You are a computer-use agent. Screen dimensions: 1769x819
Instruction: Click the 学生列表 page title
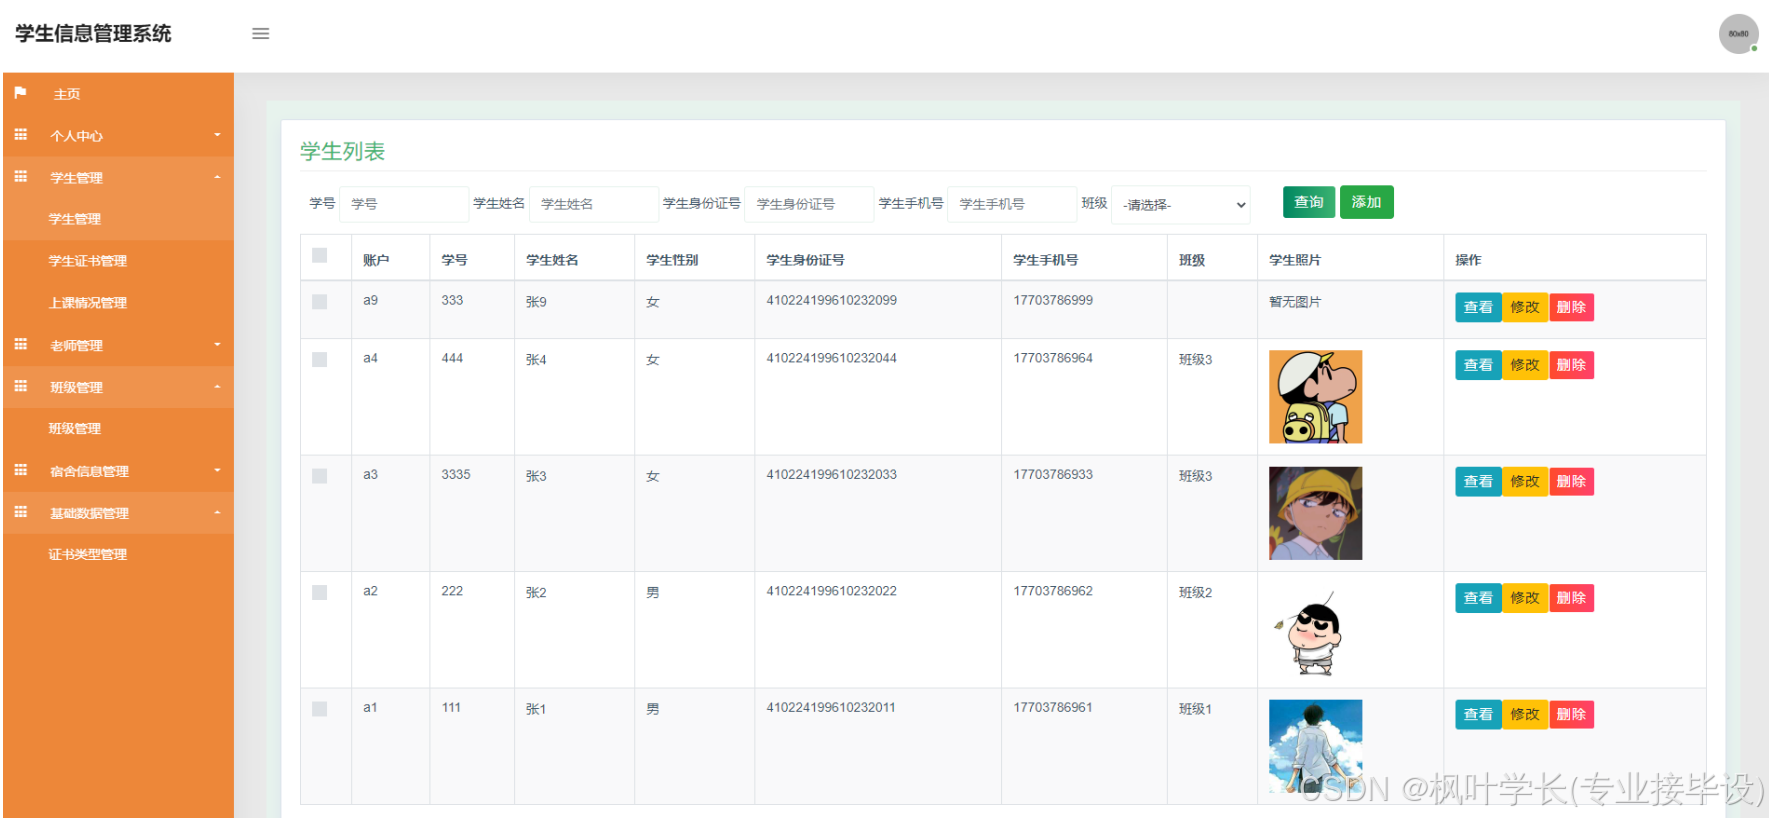(342, 151)
